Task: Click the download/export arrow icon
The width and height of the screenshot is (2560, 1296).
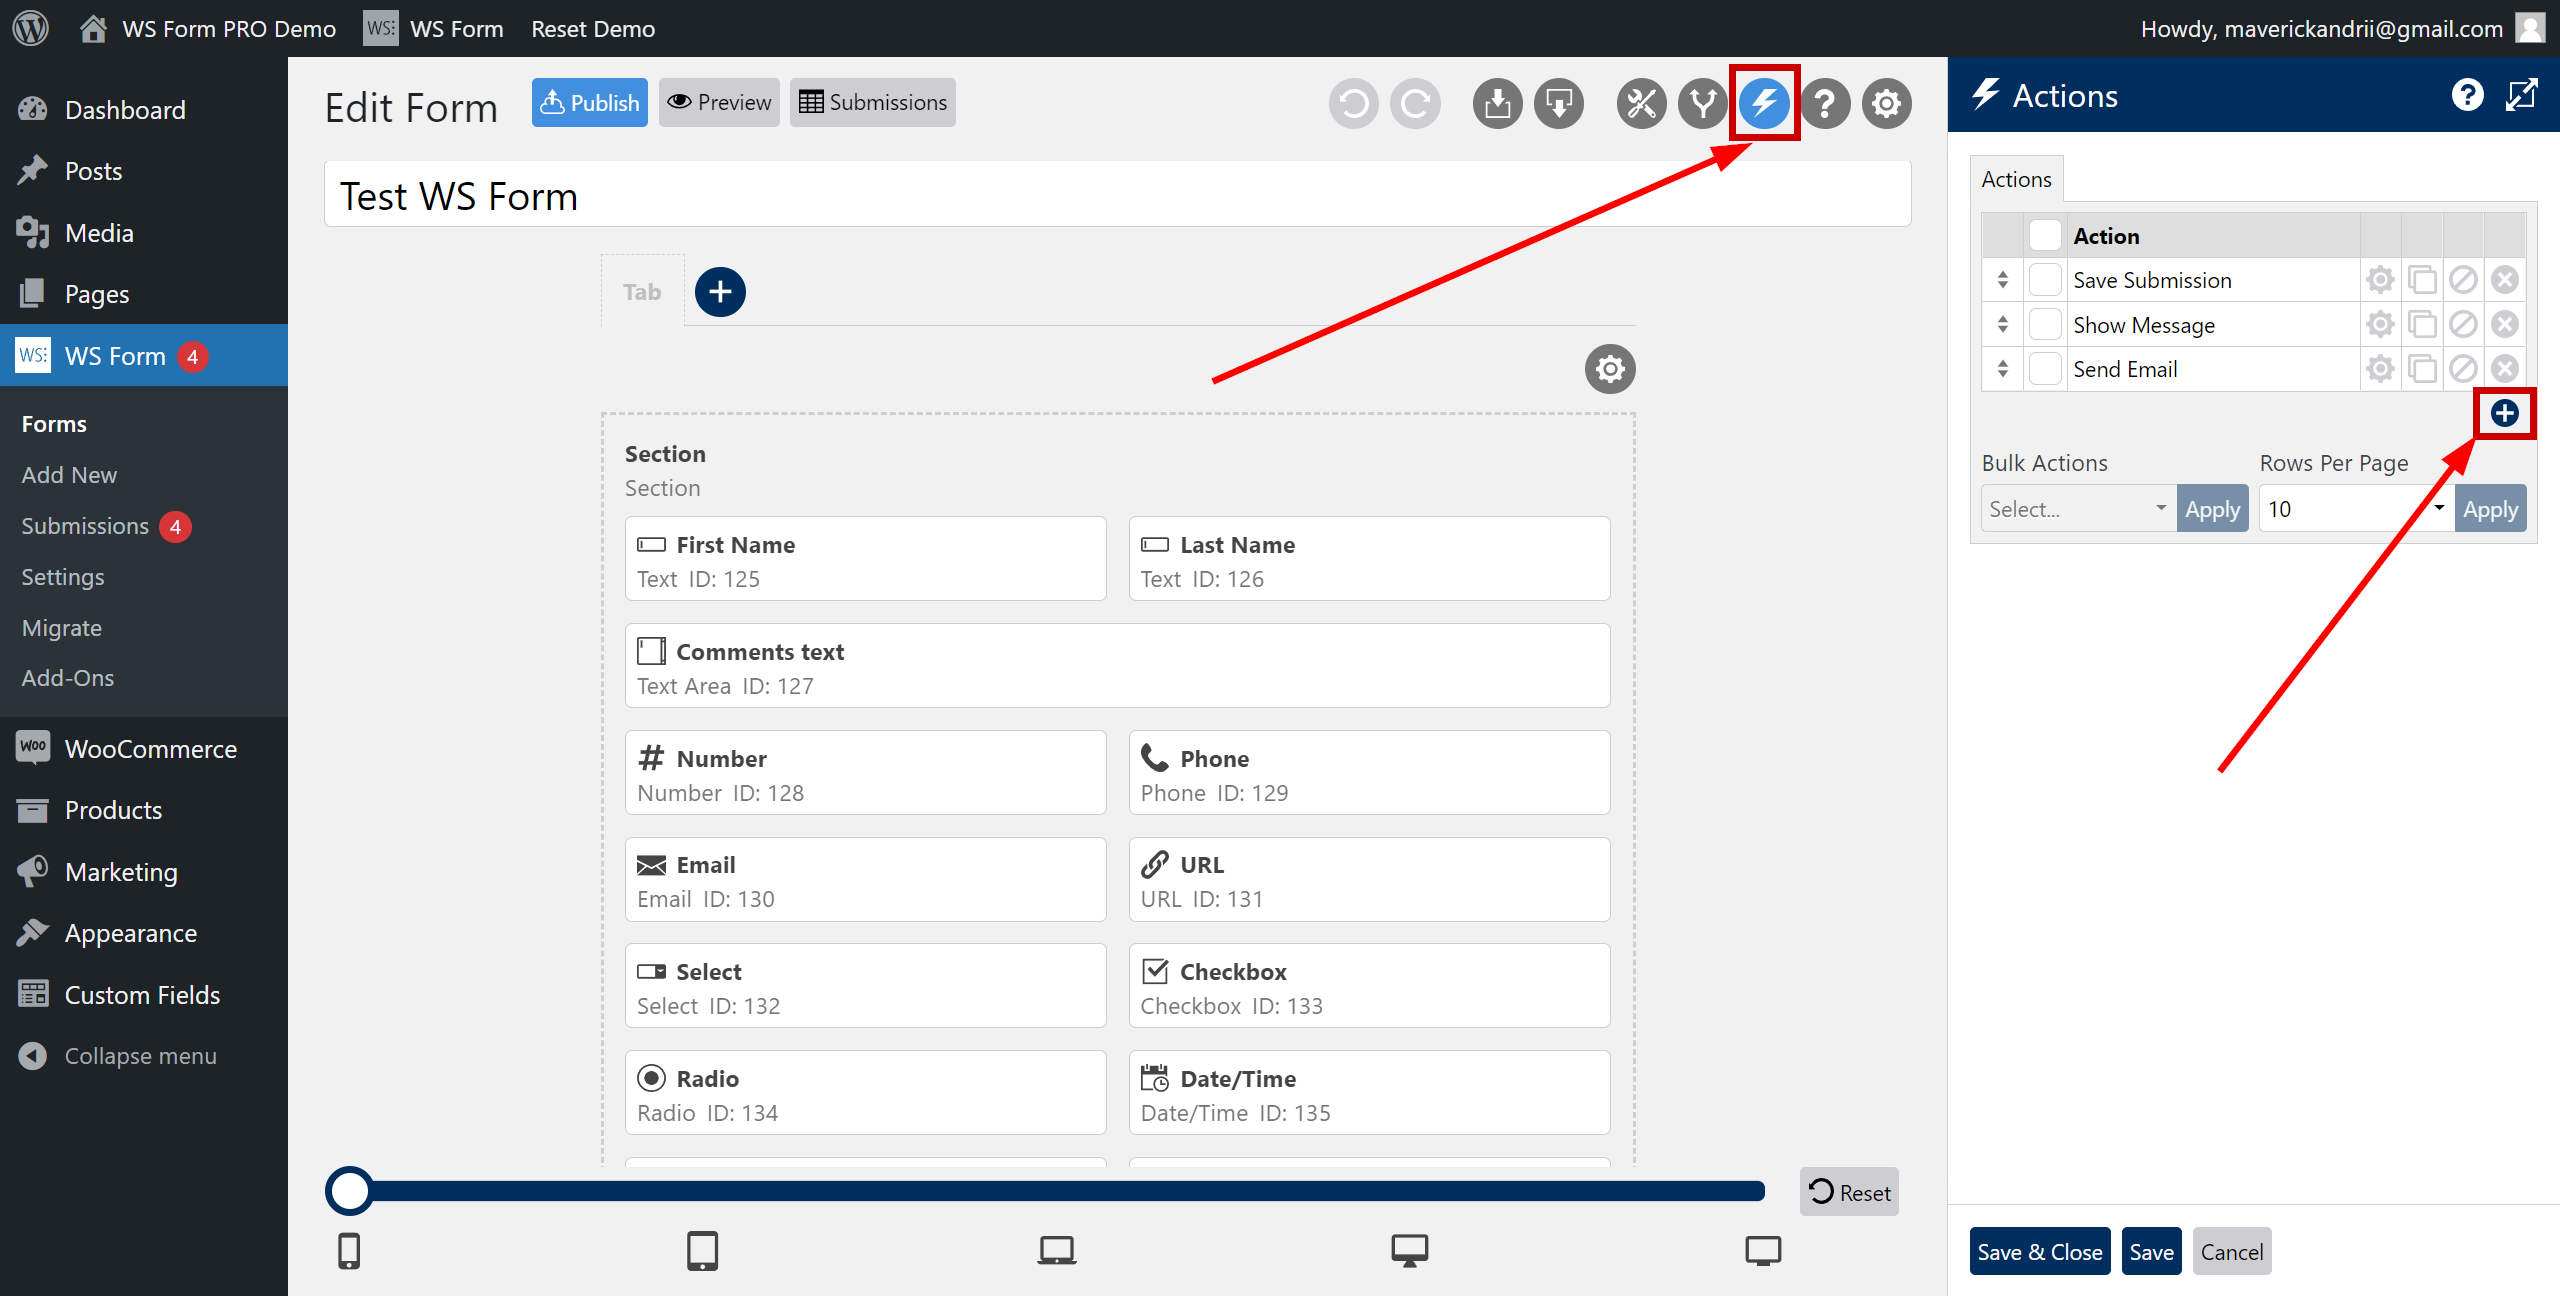Action: tap(1555, 102)
